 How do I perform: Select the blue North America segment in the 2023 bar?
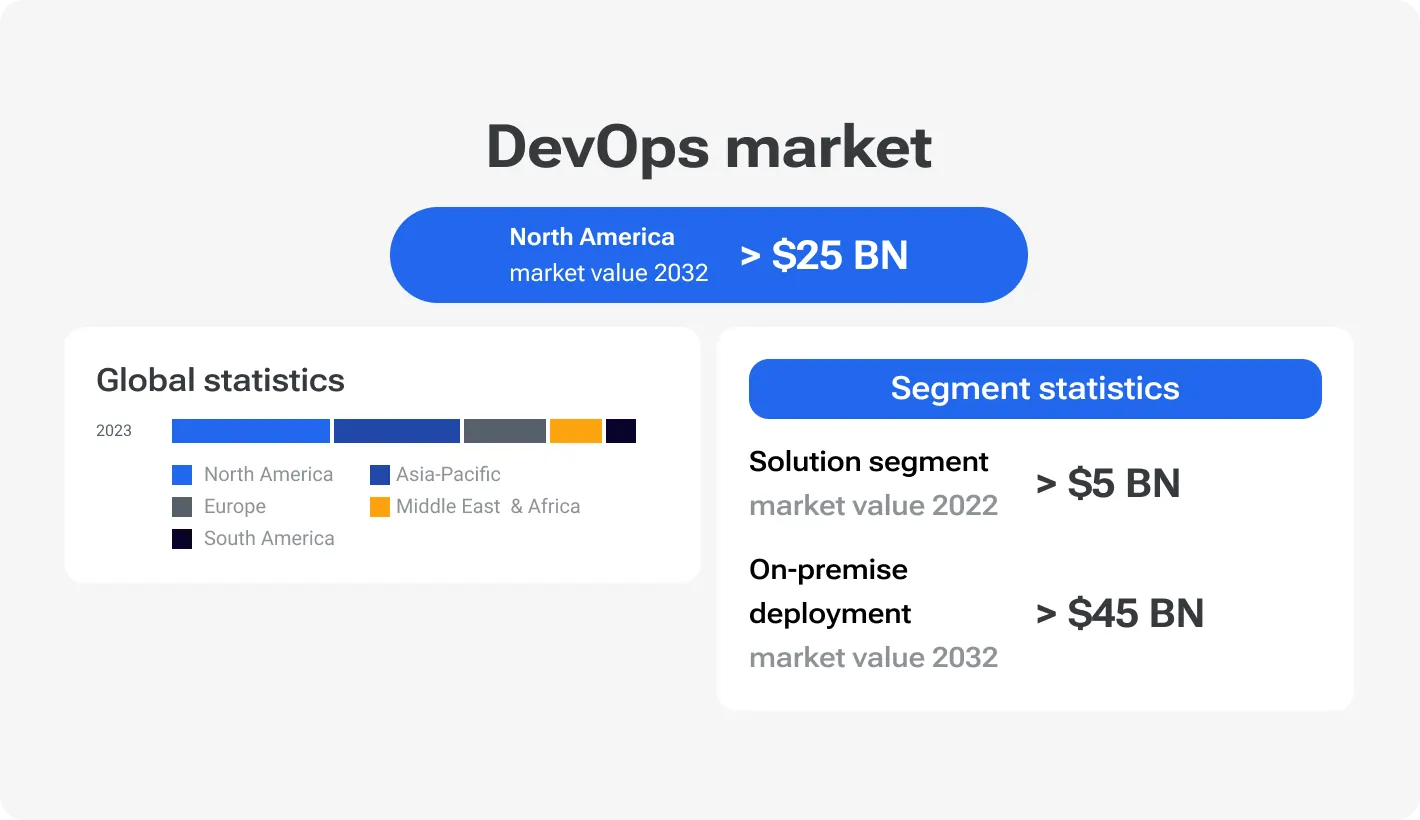coord(250,430)
